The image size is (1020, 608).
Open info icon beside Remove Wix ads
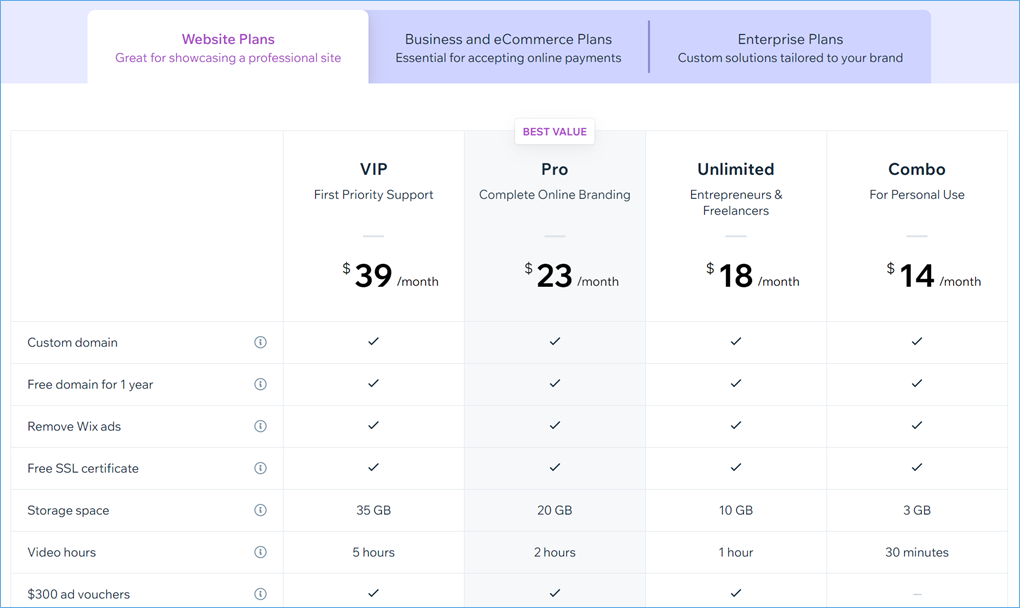coord(260,426)
